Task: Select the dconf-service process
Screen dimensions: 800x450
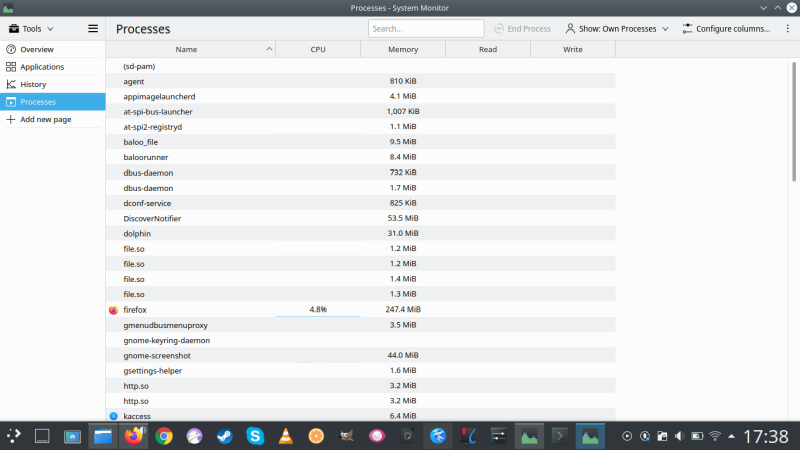Action: click(361, 203)
